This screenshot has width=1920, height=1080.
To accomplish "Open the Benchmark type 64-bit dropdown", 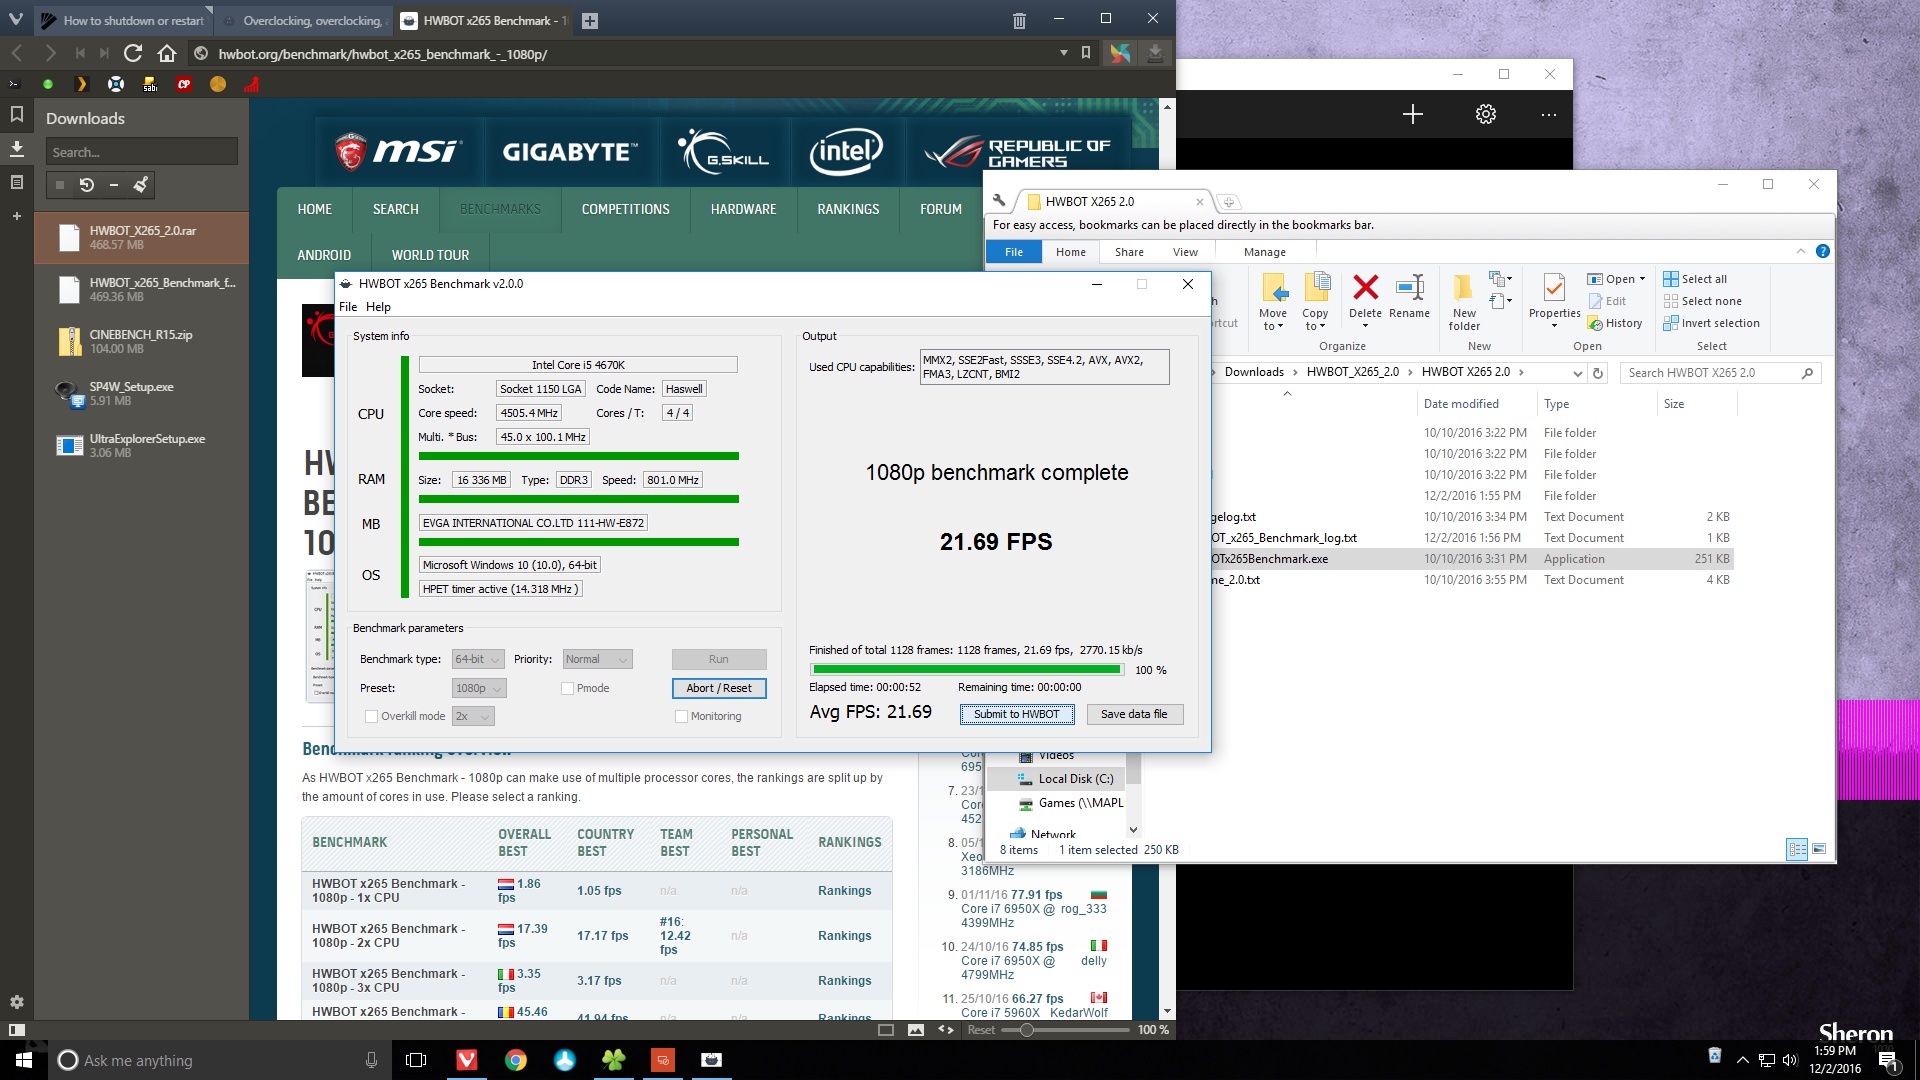I will 478,659.
